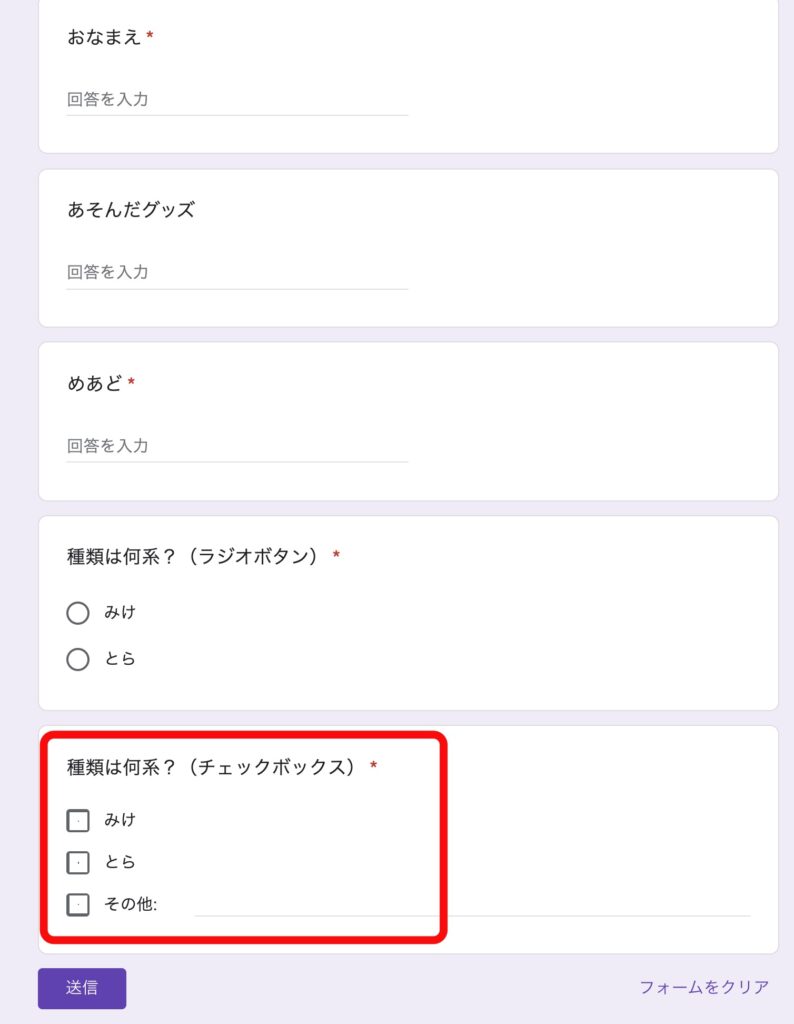
Task: Click the おなまえ answer input field
Action: 237,100
